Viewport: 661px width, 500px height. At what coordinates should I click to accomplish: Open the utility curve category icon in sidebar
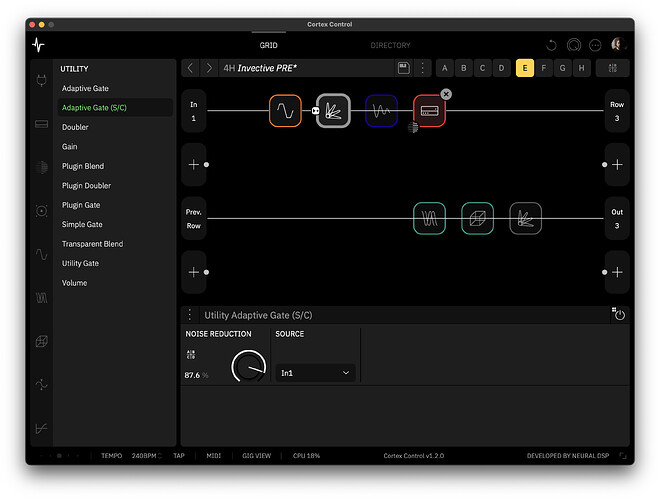click(41, 428)
